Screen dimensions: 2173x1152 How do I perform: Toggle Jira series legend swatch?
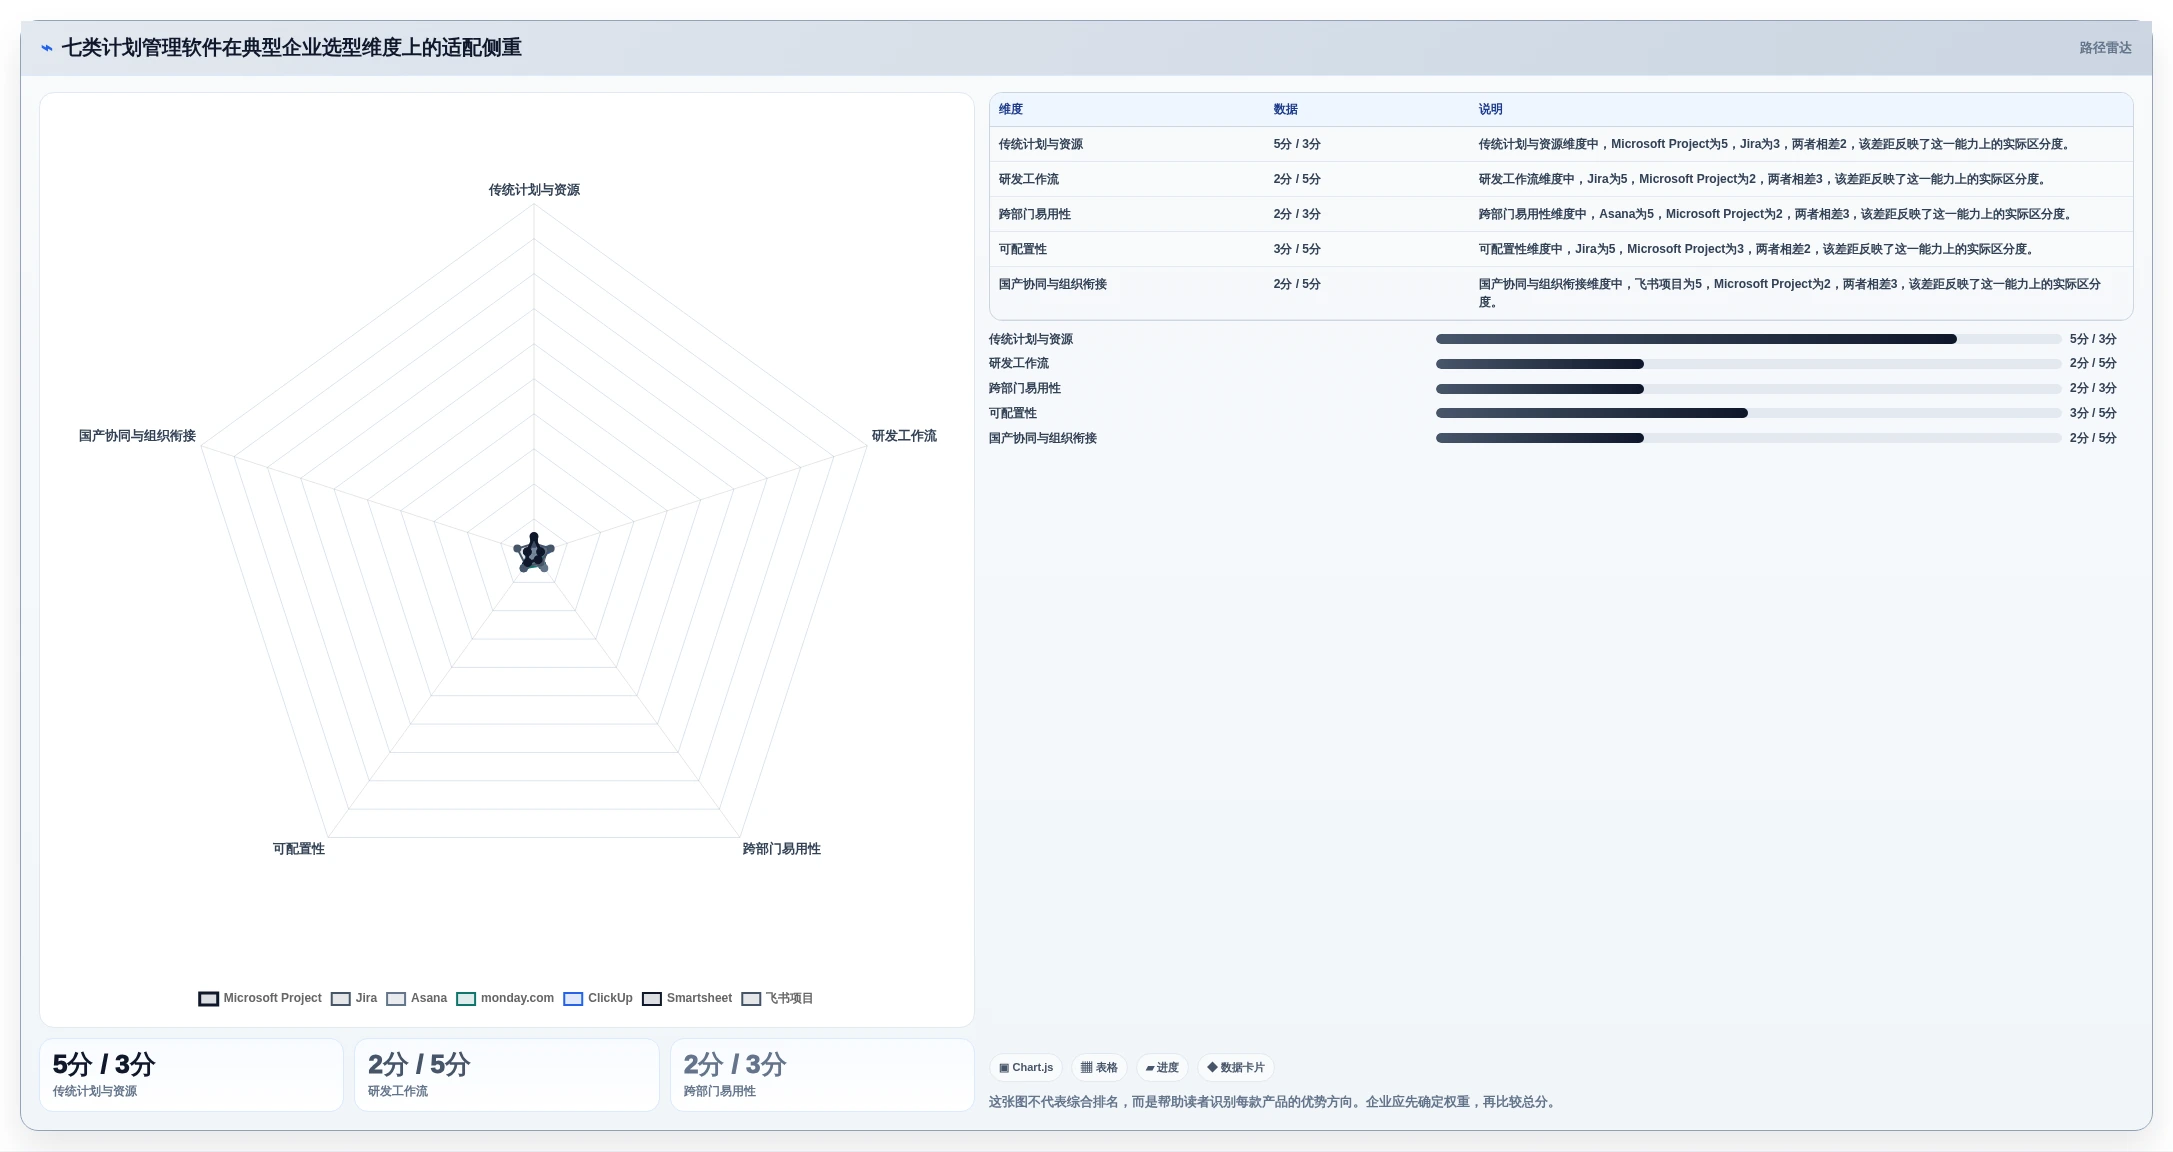point(341,998)
